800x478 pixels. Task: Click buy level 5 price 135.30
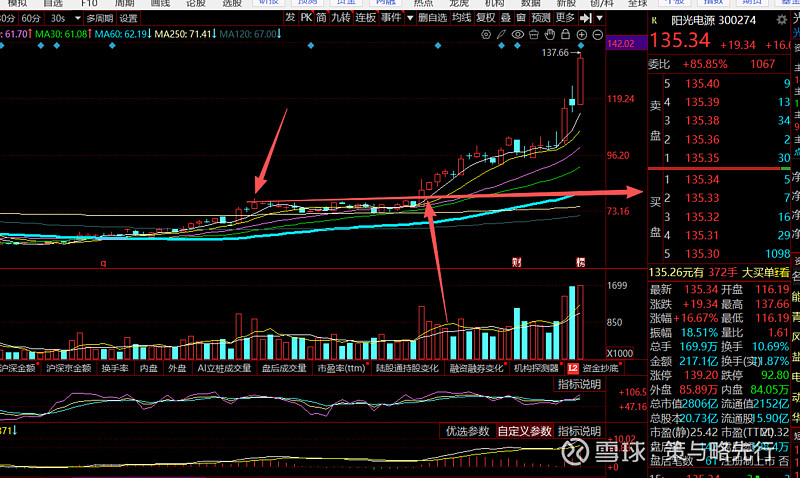pyautogui.click(x=702, y=254)
